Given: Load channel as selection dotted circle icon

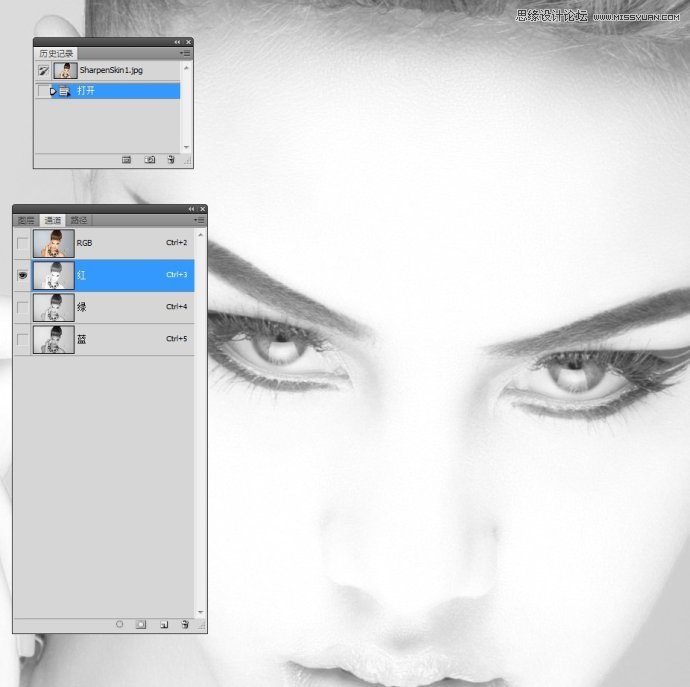Looking at the screenshot, I should 119,624.
